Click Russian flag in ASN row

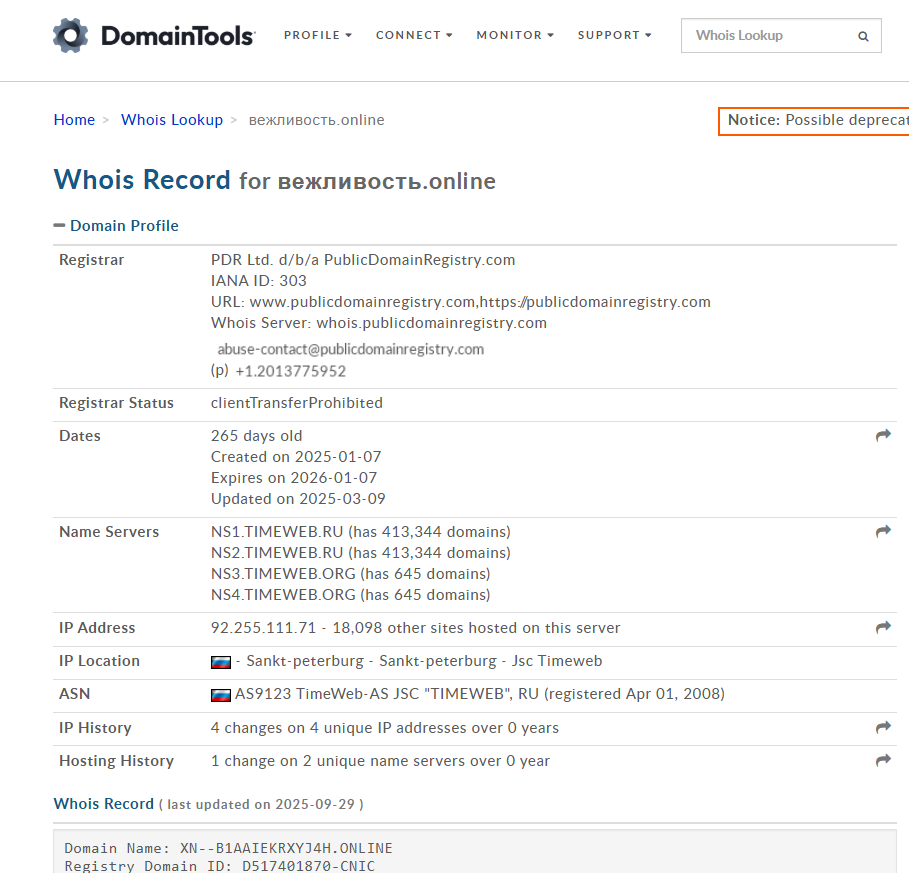coord(221,695)
